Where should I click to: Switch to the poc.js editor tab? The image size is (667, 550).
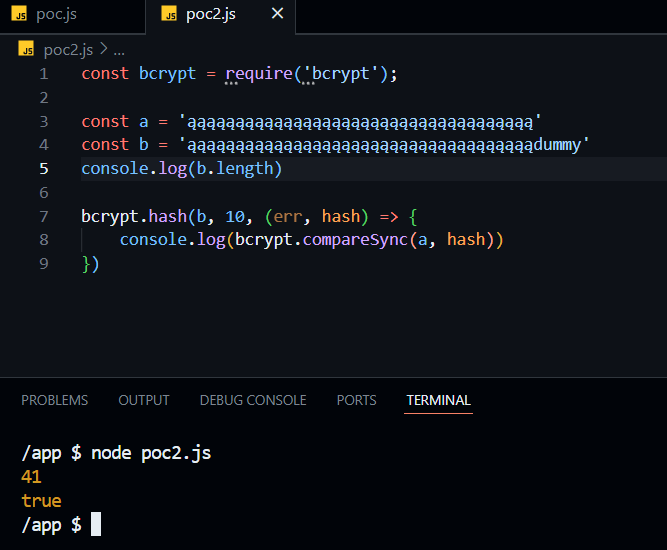click(55, 15)
